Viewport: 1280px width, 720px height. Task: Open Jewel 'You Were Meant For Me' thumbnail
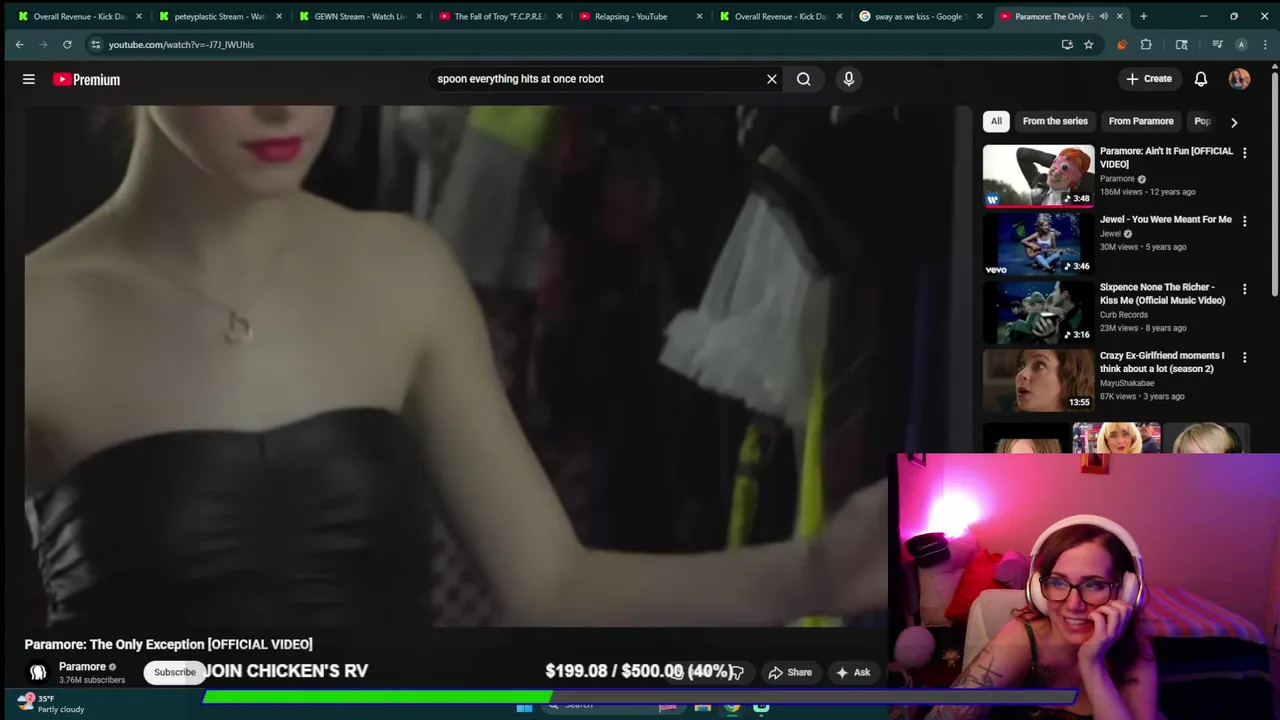coord(1038,244)
